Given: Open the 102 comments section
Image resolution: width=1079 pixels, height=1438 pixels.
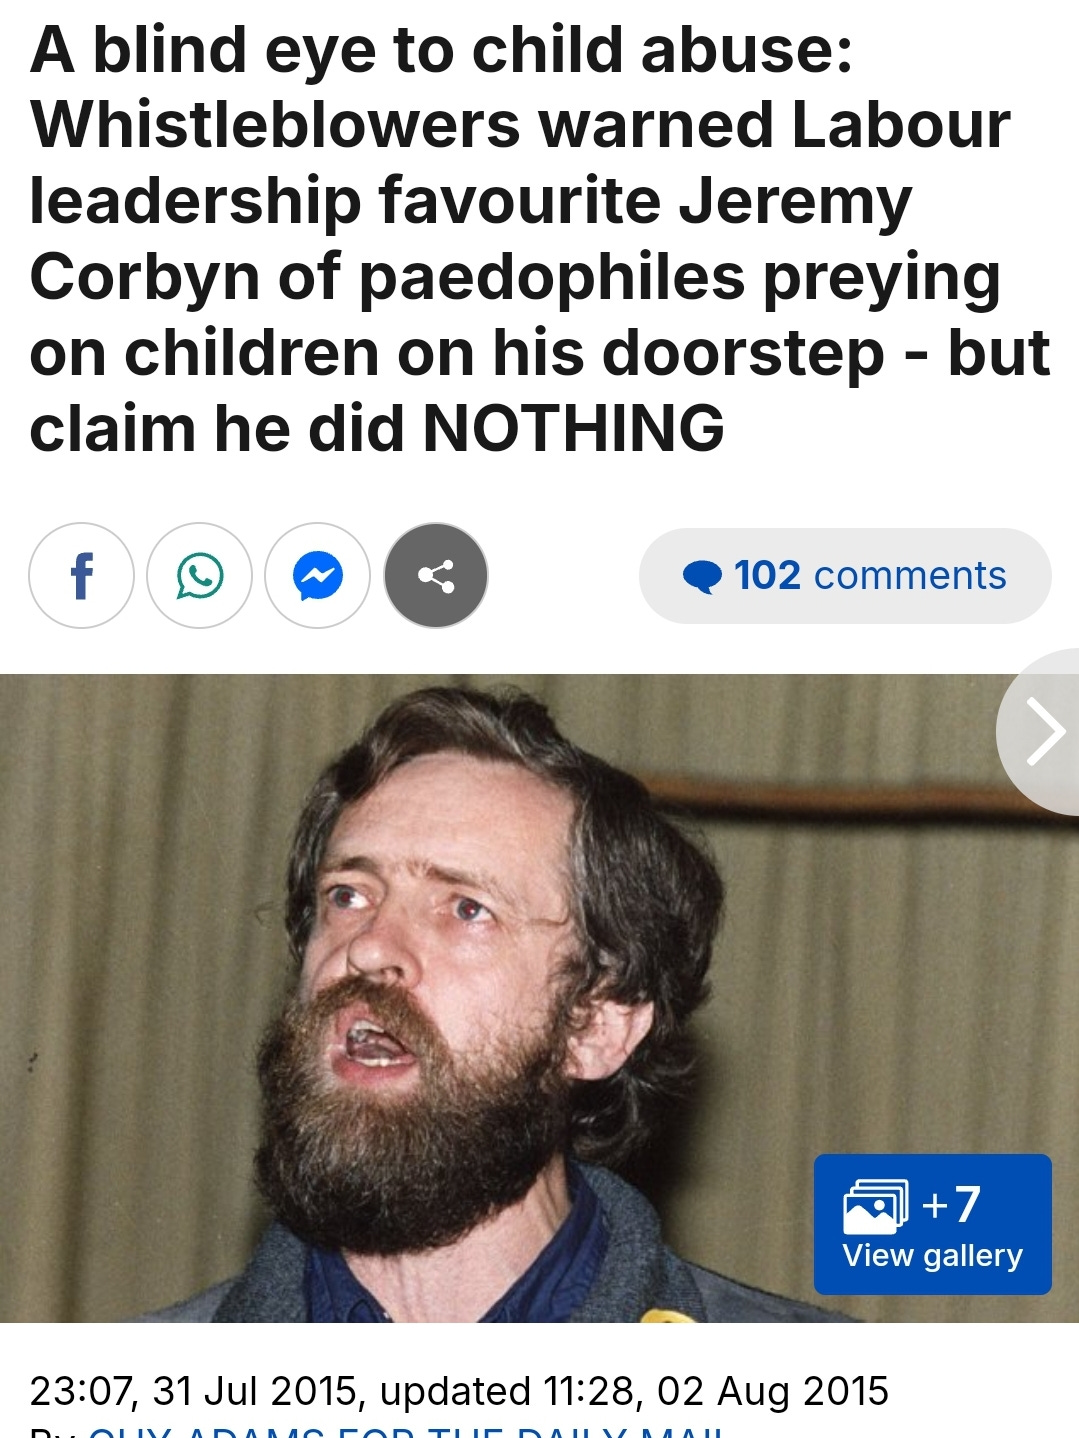Looking at the screenshot, I should 845,576.
